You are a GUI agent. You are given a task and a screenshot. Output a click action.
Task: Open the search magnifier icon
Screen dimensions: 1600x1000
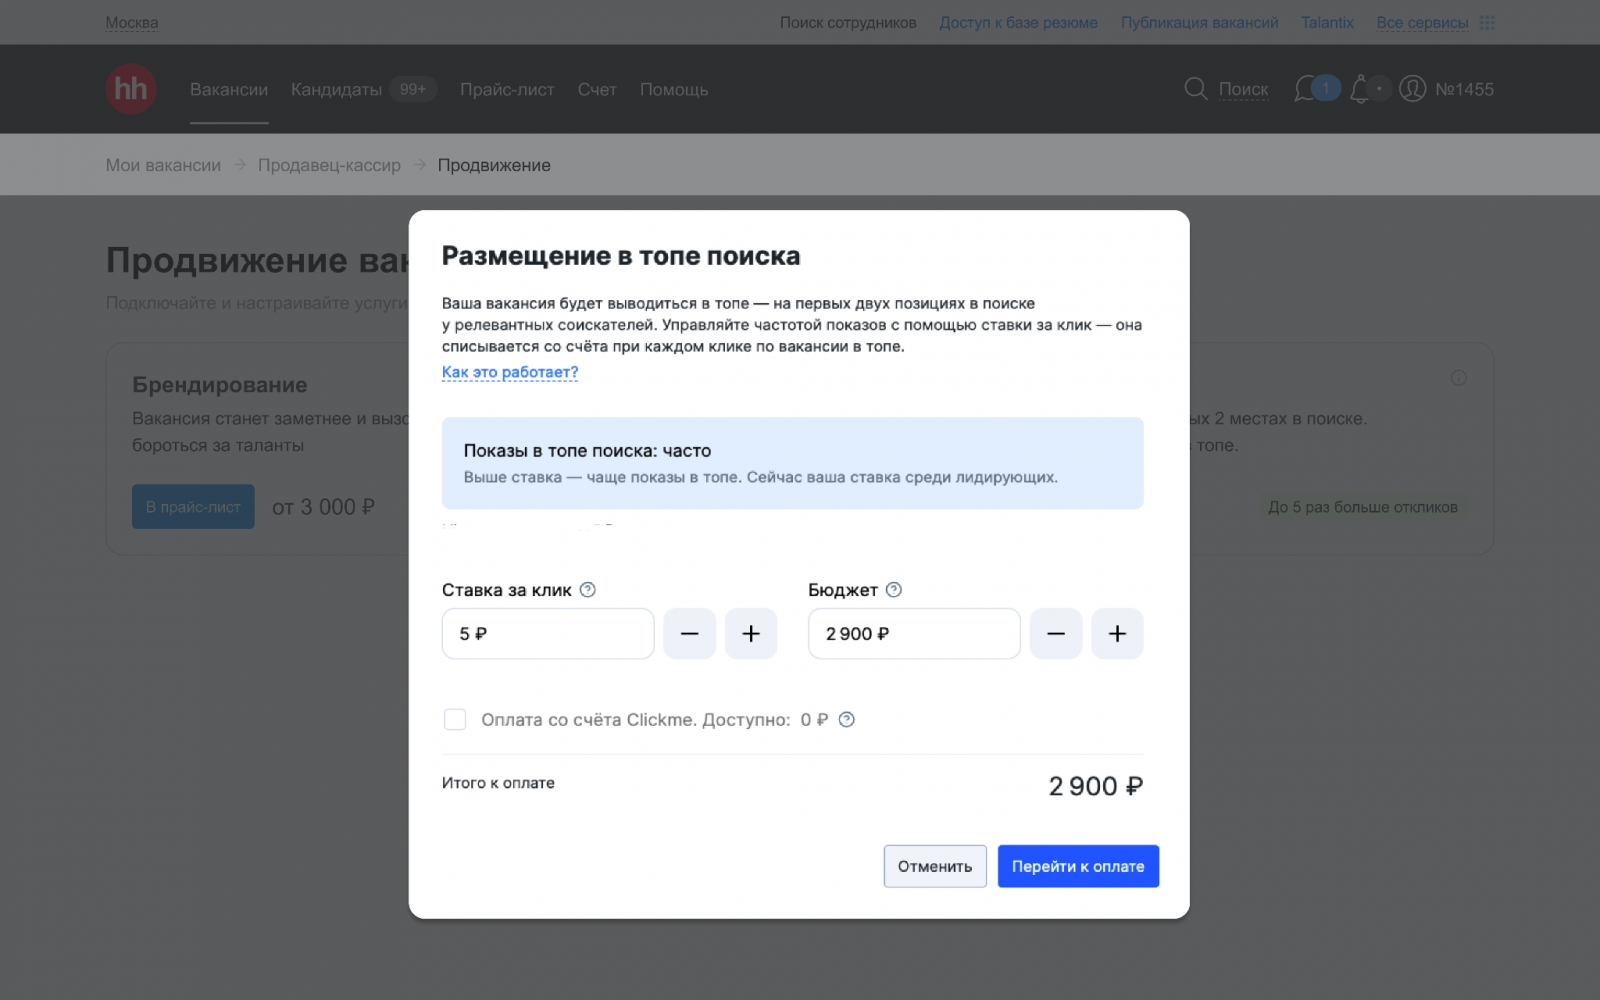(x=1195, y=89)
